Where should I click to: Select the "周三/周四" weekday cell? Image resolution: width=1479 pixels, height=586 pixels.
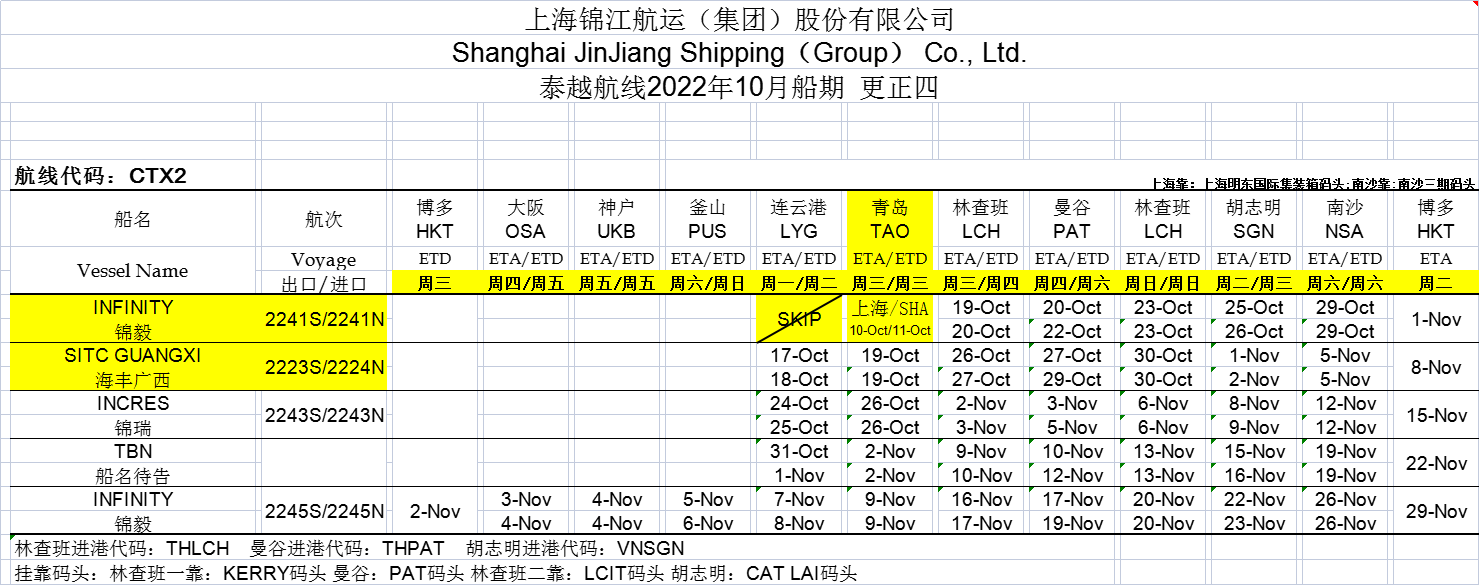pyautogui.click(x=981, y=283)
